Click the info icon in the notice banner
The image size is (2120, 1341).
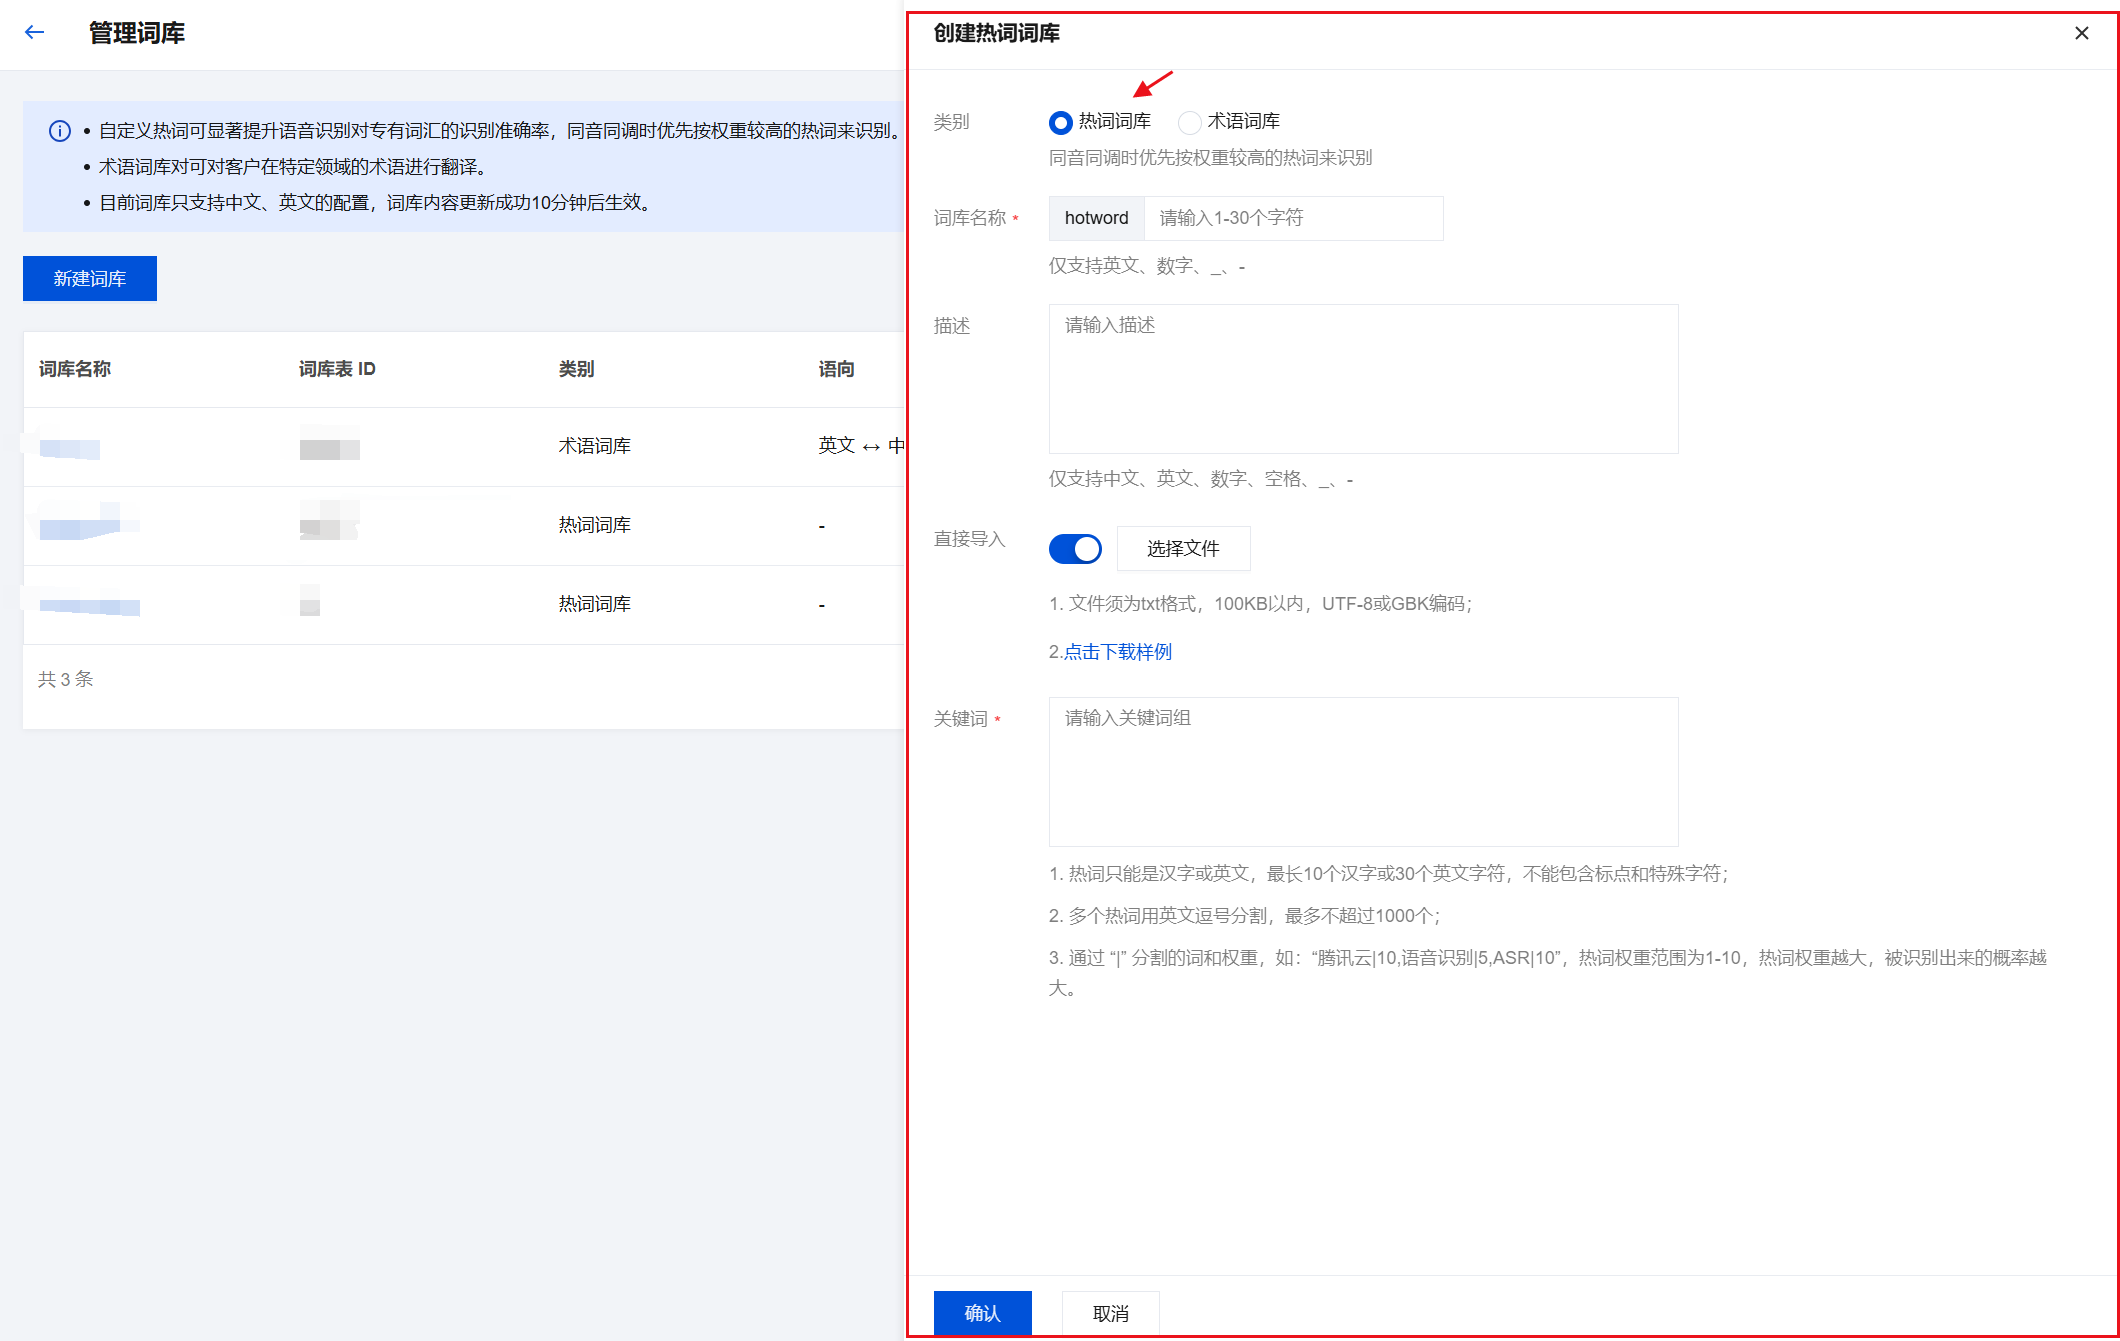point(60,131)
